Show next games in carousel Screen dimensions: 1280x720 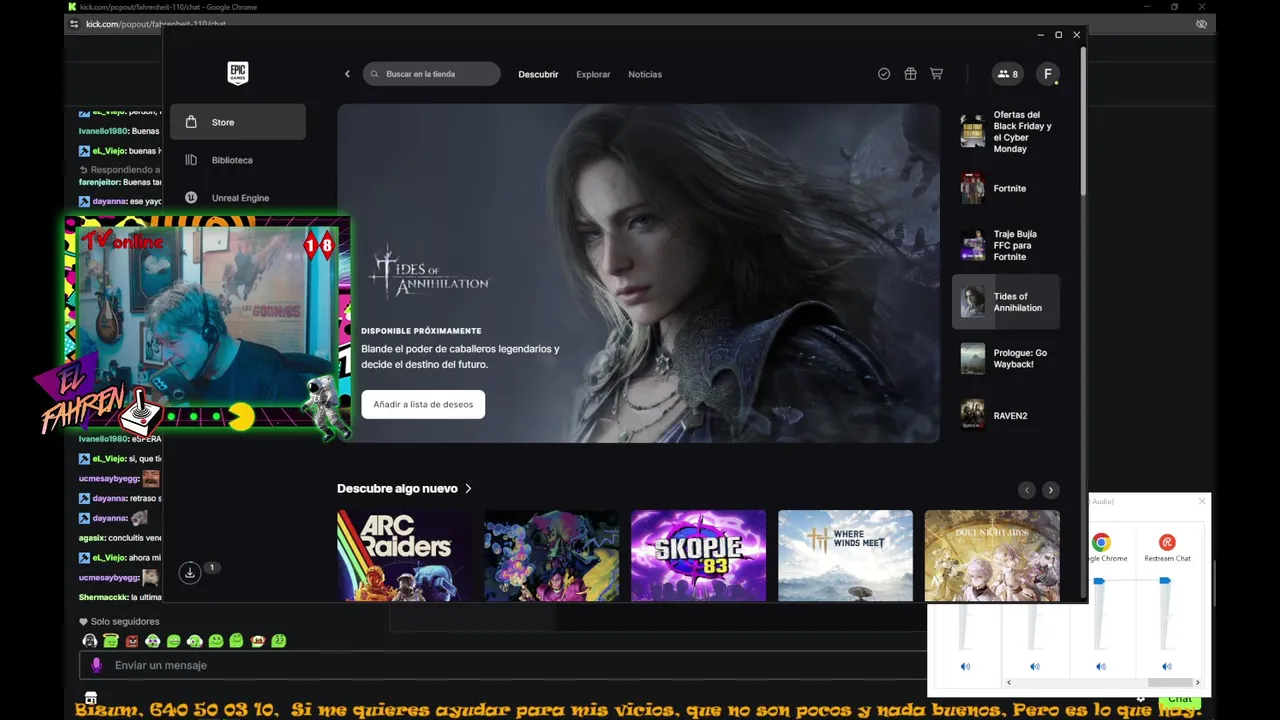pyautogui.click(x=1050, y=490)
